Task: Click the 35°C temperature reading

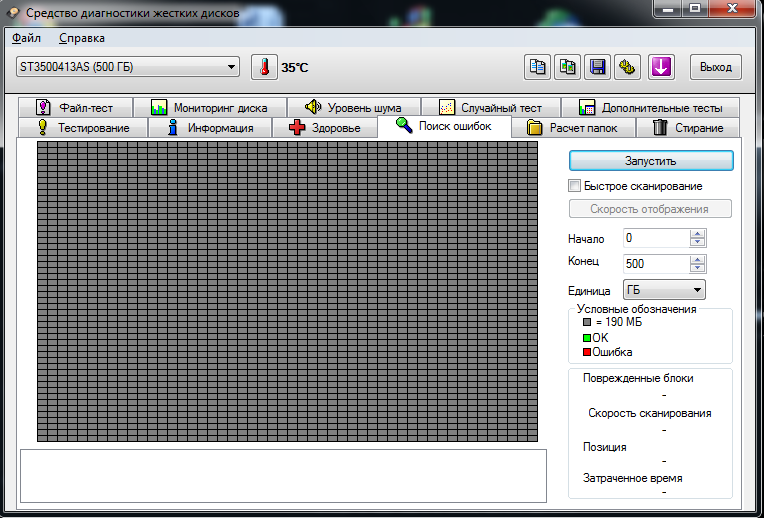Action: point(295,67)
